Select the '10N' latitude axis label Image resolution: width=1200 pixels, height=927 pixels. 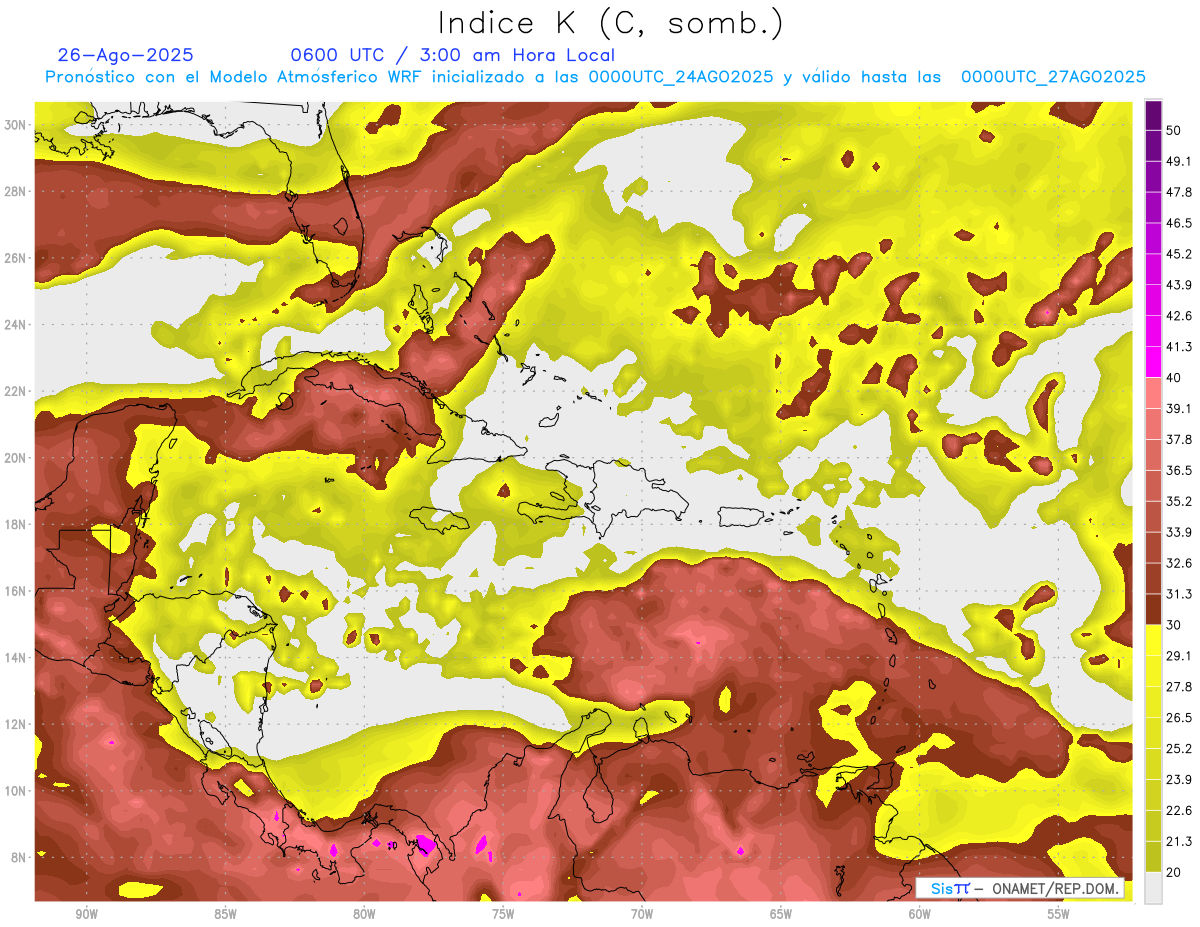[16, 791]
